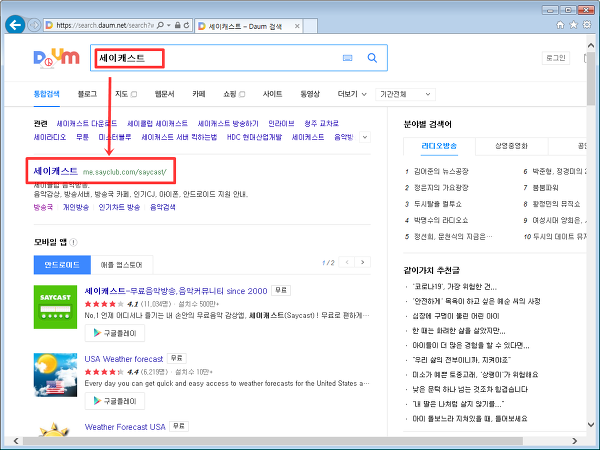600x450 pixels.
Task: Click the 개인방송 sub-link
Action: 76,207
